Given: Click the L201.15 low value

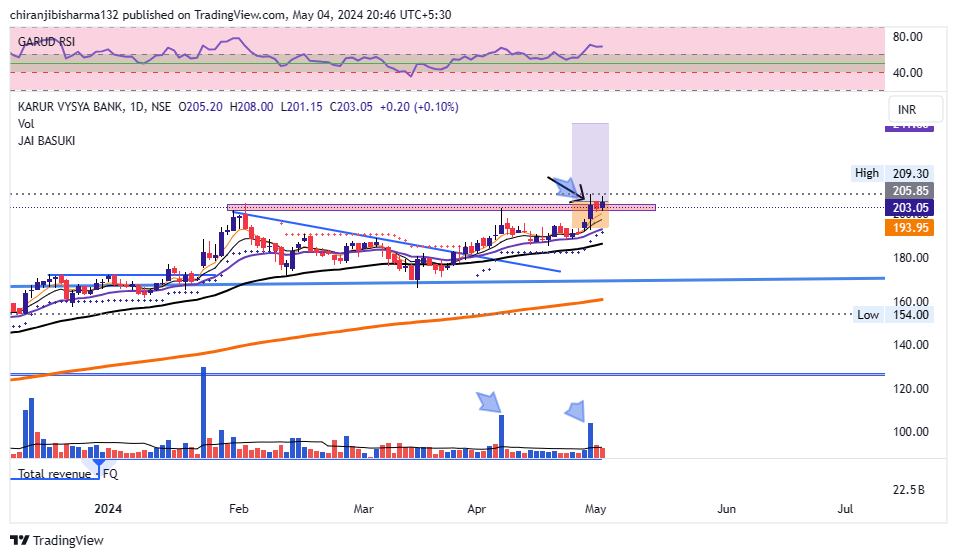Looking at the screenshot, I should pyautogui.click(x=302, y=107).
